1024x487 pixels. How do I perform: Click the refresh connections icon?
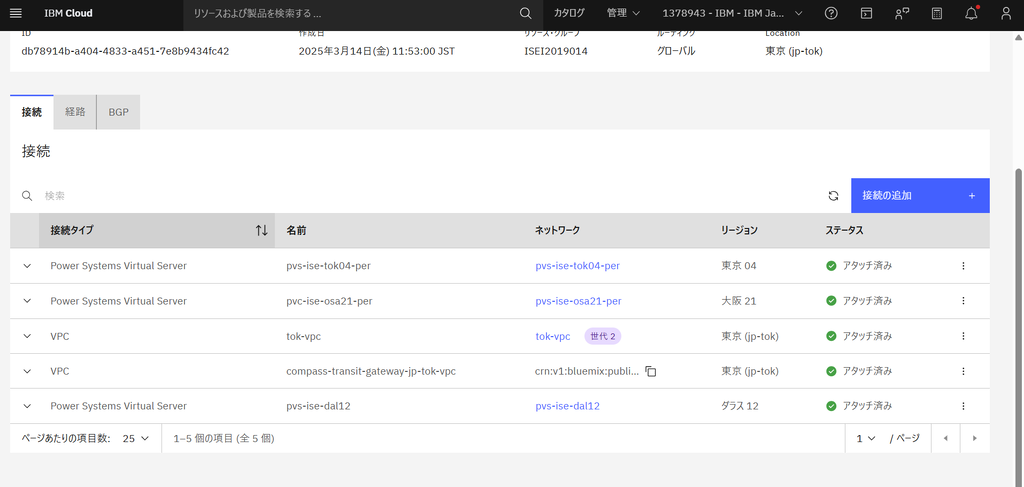[833, 196]
